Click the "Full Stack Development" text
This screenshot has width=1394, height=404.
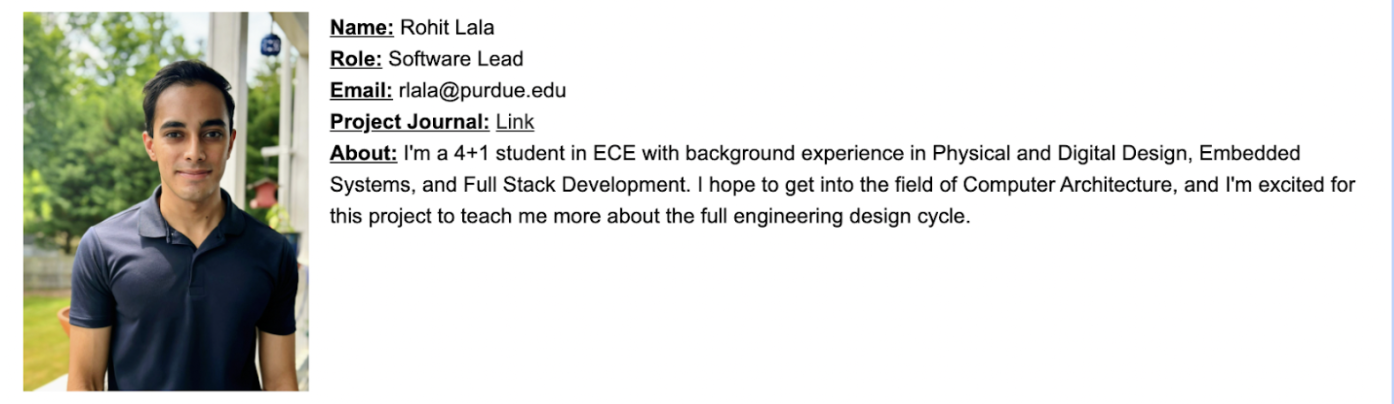click(x=573, y=185)
